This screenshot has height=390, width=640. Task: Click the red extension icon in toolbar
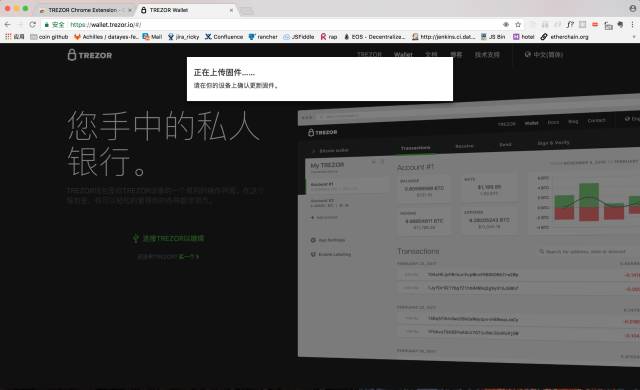pos(595,24)
